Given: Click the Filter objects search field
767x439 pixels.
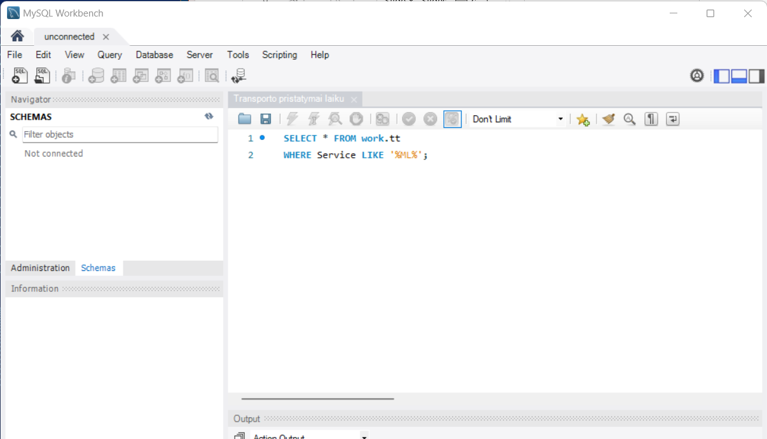Looking at the screenshot, I should click(120, 134).
